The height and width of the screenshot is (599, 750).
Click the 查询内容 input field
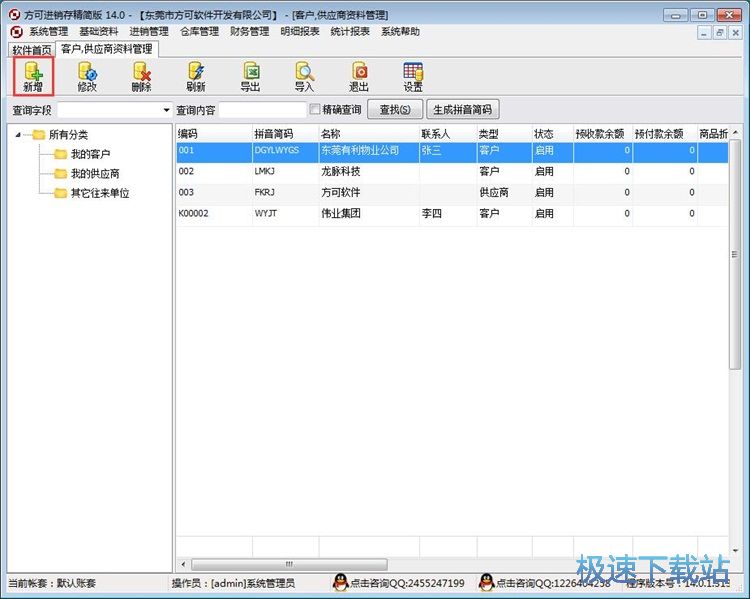[262, 110]
